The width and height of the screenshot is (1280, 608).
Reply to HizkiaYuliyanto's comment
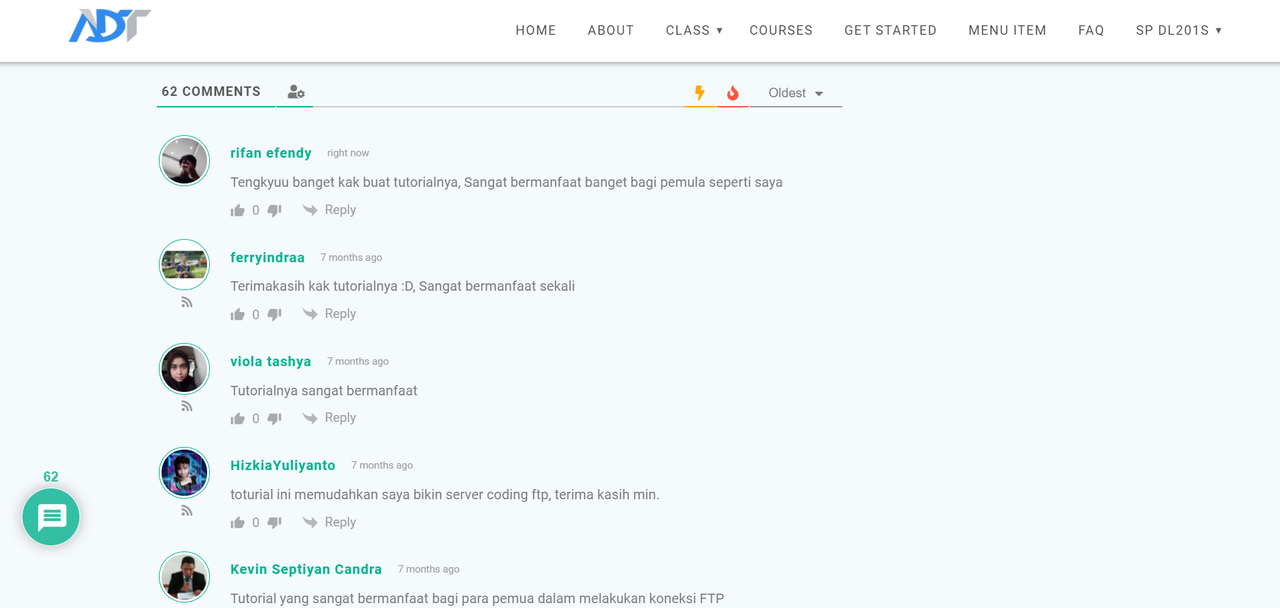(x=340, y=522)
